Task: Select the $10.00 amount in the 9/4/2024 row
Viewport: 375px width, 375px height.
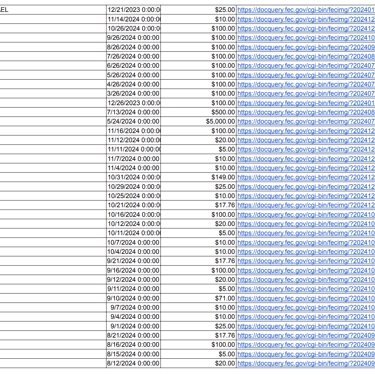Action: pos(199,317)
